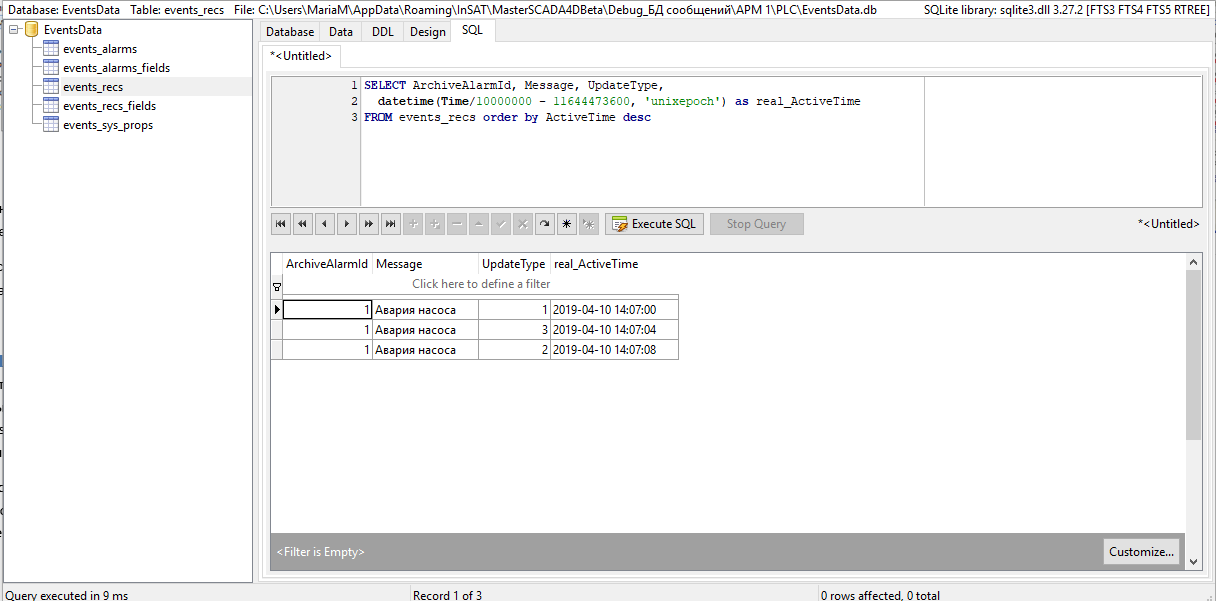Select the events_recs table icon in sidebar
Image resolution: width=1216 pixels, height=601 pixels.
52,87
